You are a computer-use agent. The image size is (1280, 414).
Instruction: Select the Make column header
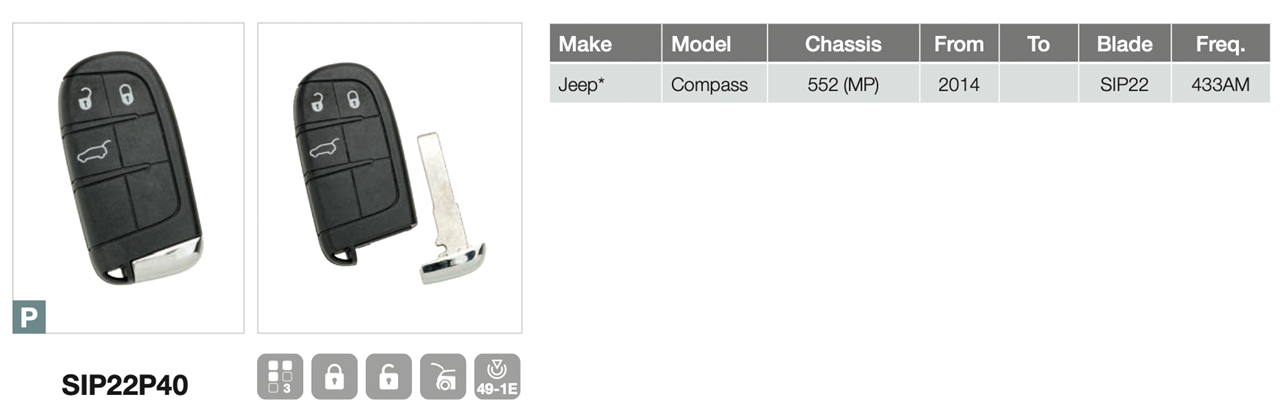pyautogui.click(x=605, y=44)
